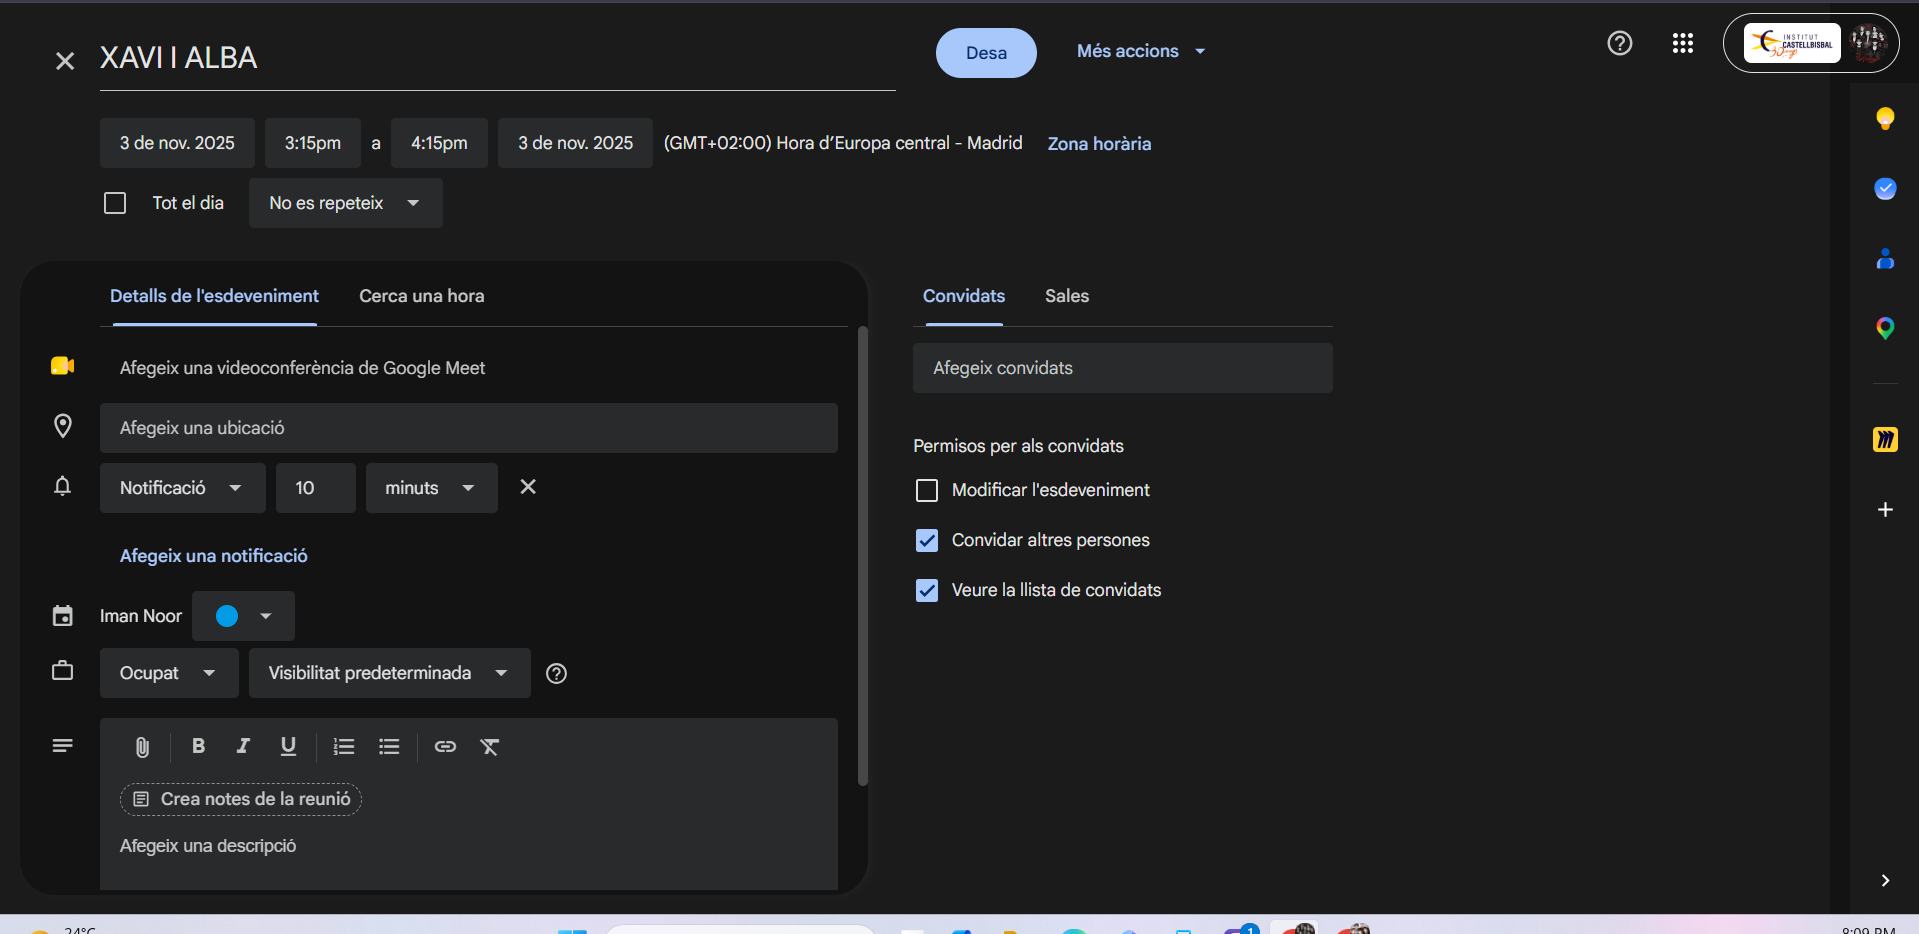The image size is (1919, 934).
Task: Select the Convidats tab
Action: pyautogui.click(x=963, y=296)
